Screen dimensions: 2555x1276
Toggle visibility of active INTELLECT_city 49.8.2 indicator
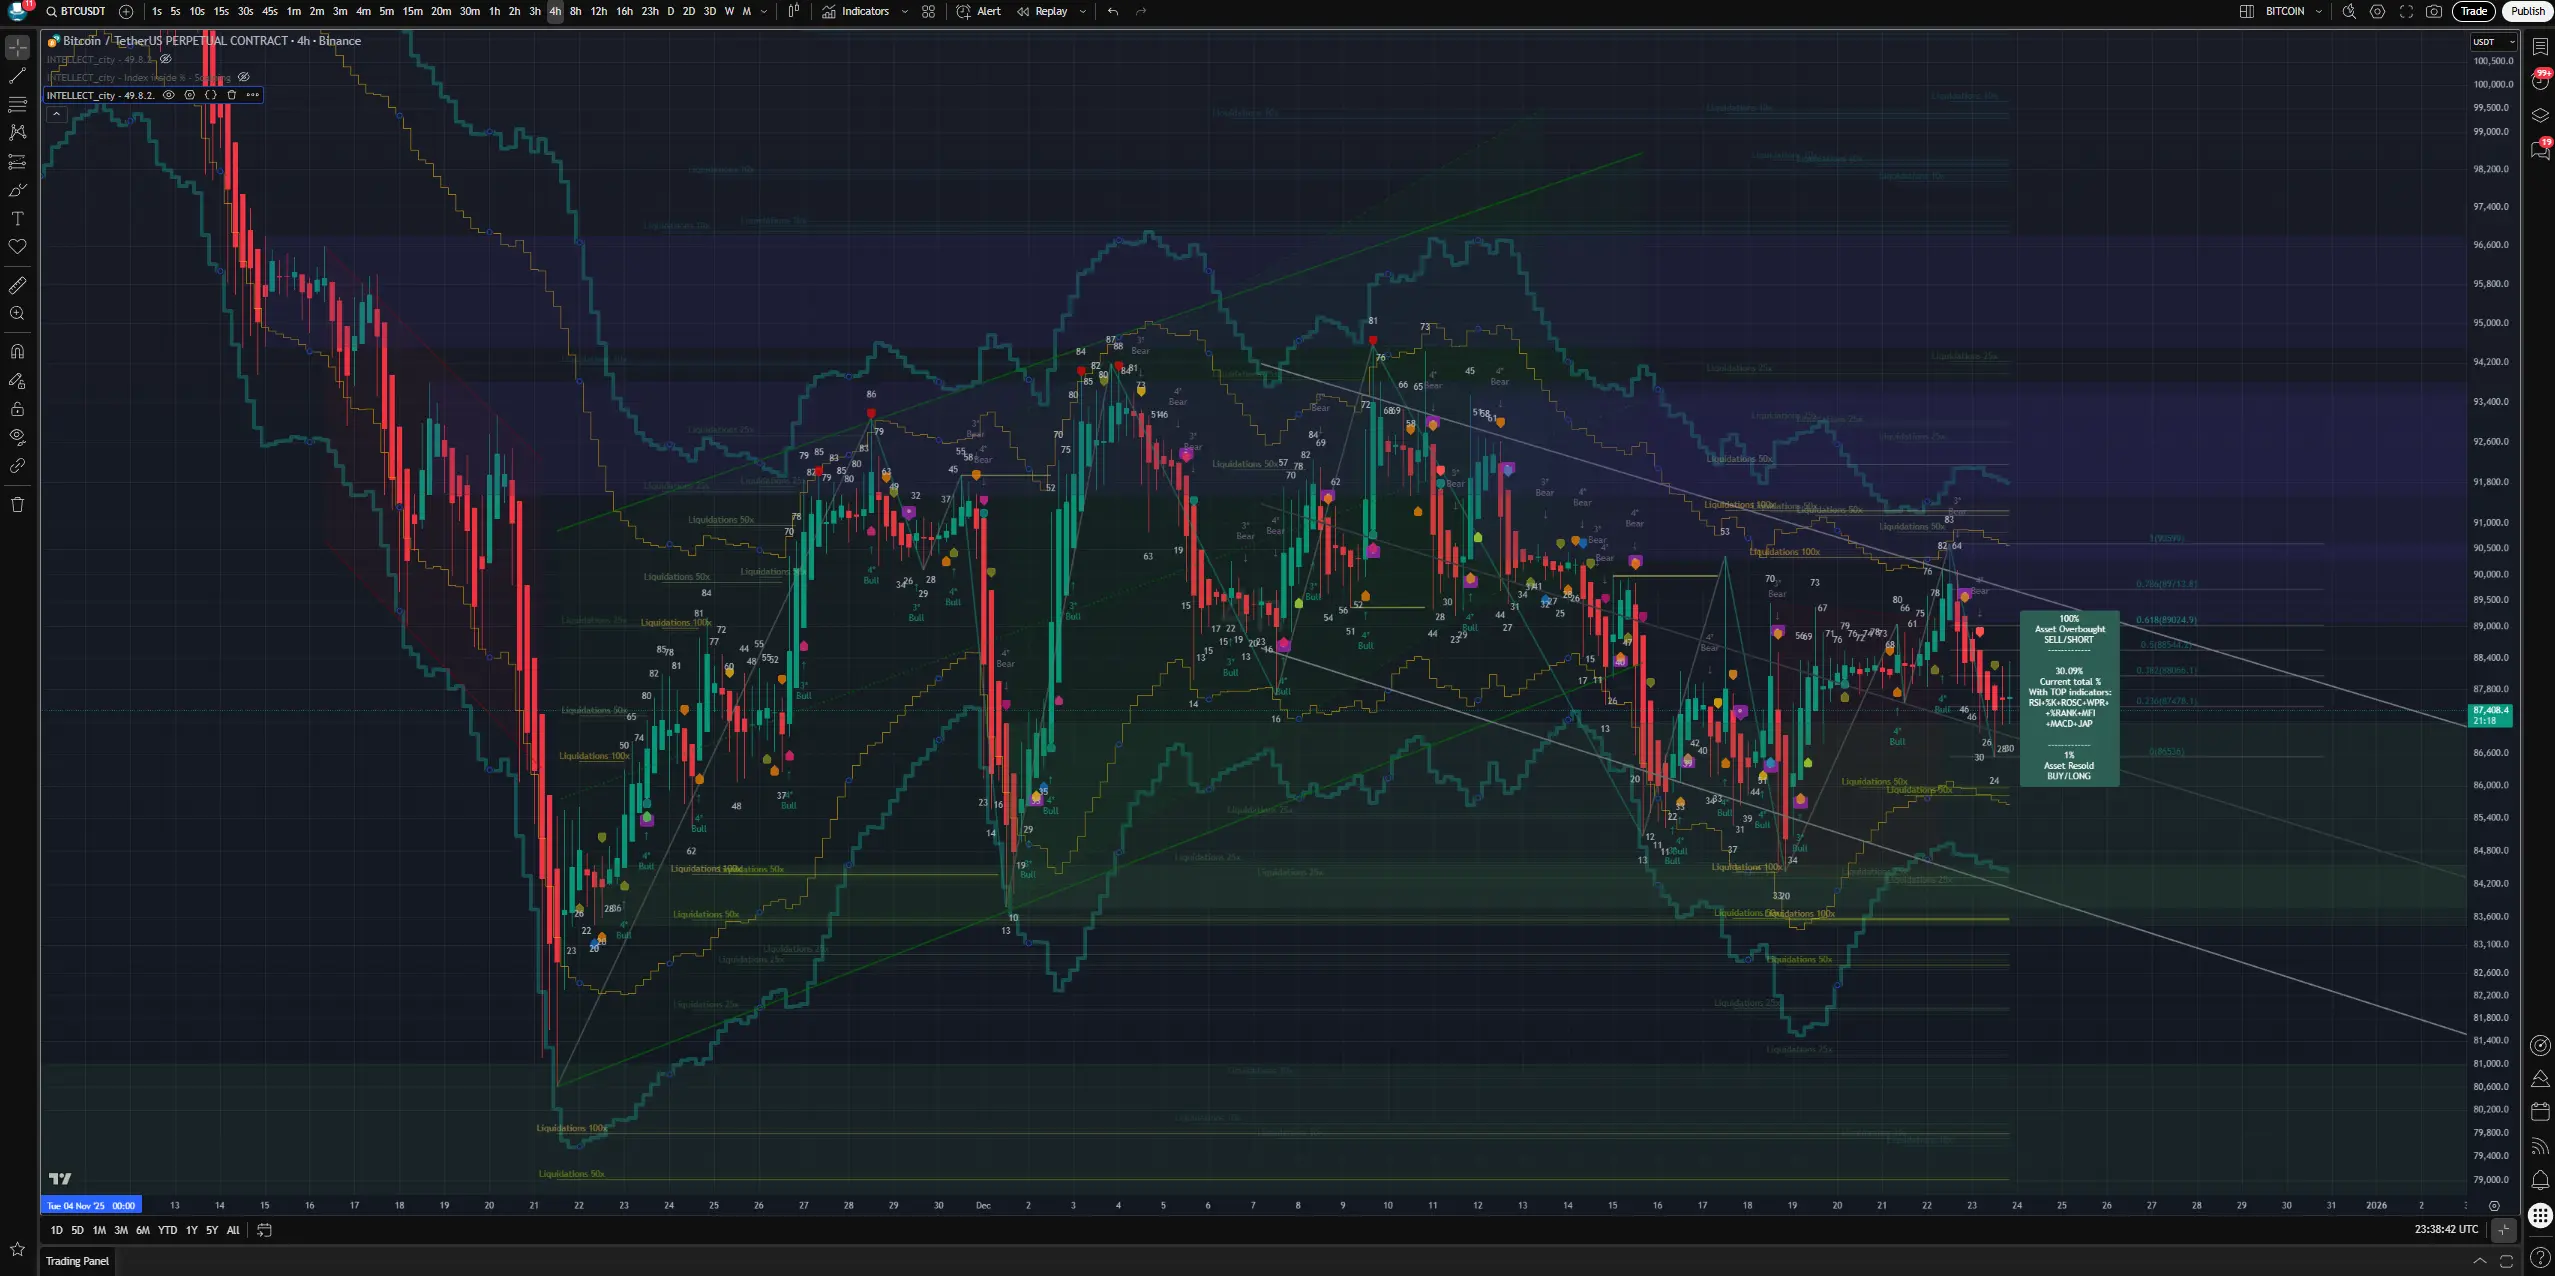[169, 96]
